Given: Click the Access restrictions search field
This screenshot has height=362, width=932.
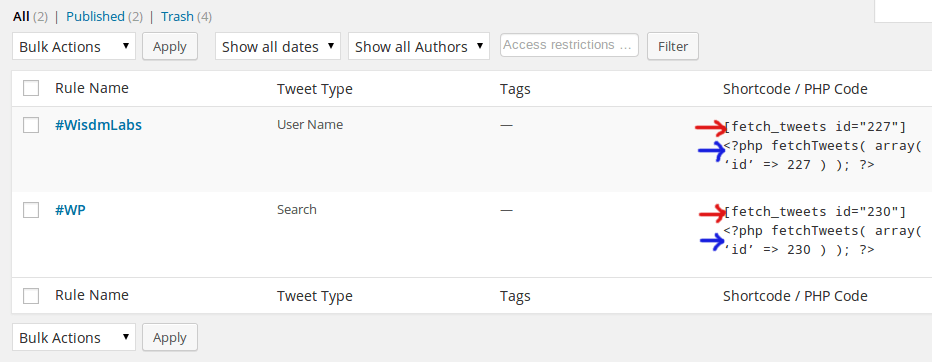Looking at the screenshot, I should [x=569, y=45].
